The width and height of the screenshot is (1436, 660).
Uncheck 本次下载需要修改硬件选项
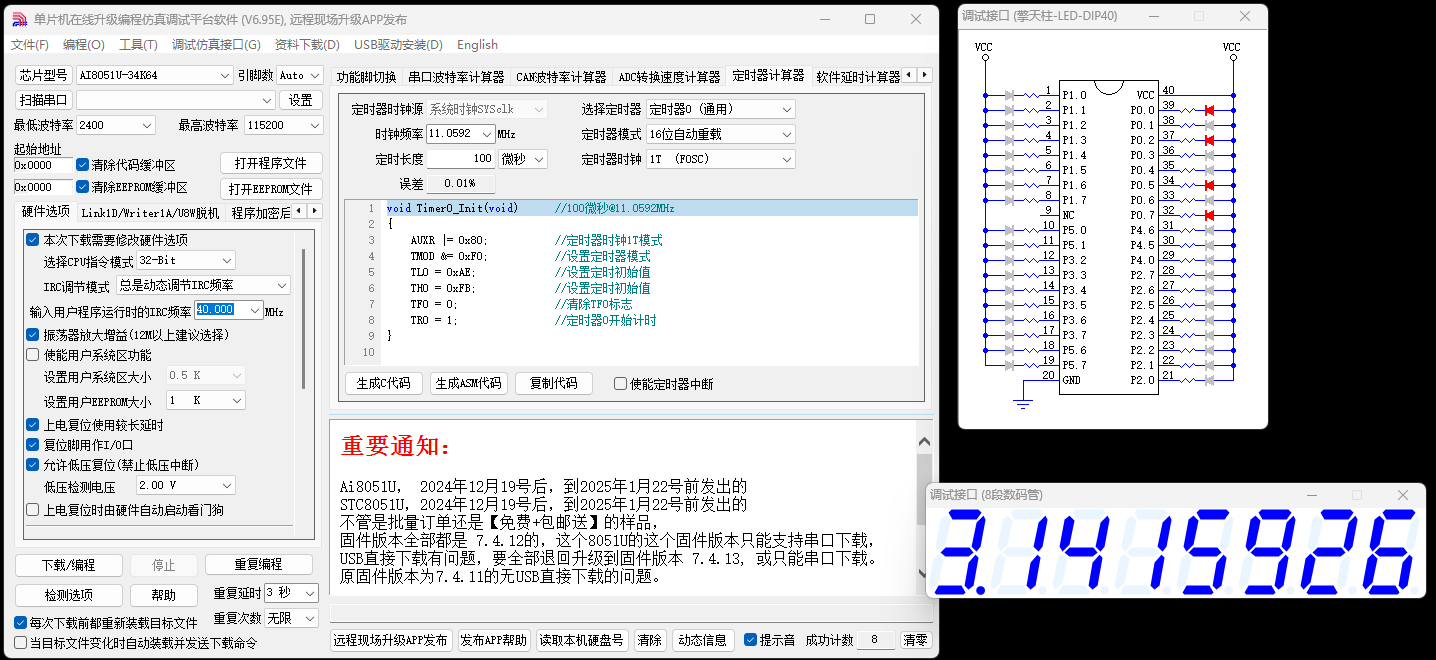[x=33, y=240]
